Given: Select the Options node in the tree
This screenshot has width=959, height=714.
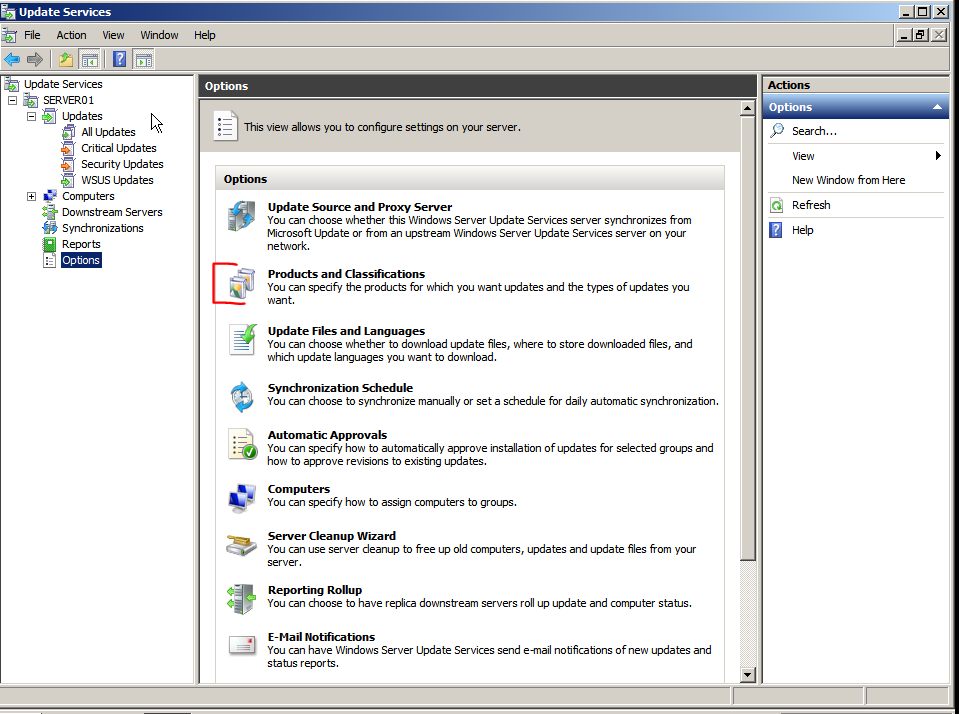Looking at the screenshot, I should [81, 260].
